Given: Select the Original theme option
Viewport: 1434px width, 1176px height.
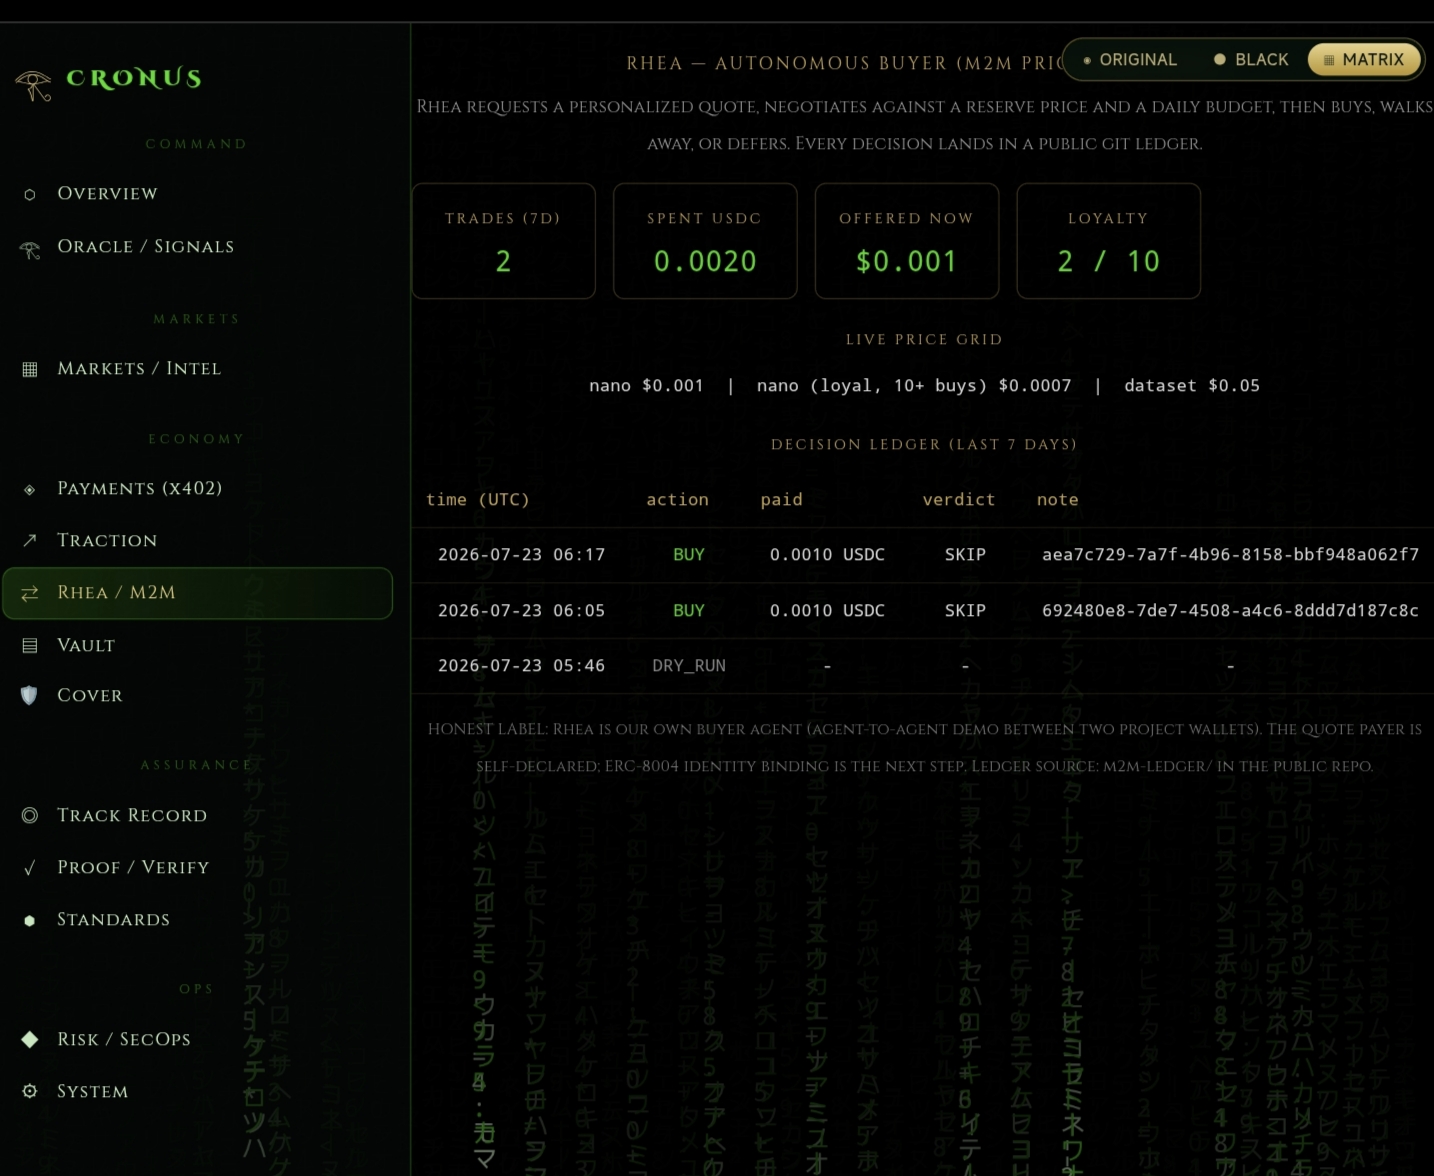Looking at the screenshot, I should [x=1130, y=60].
